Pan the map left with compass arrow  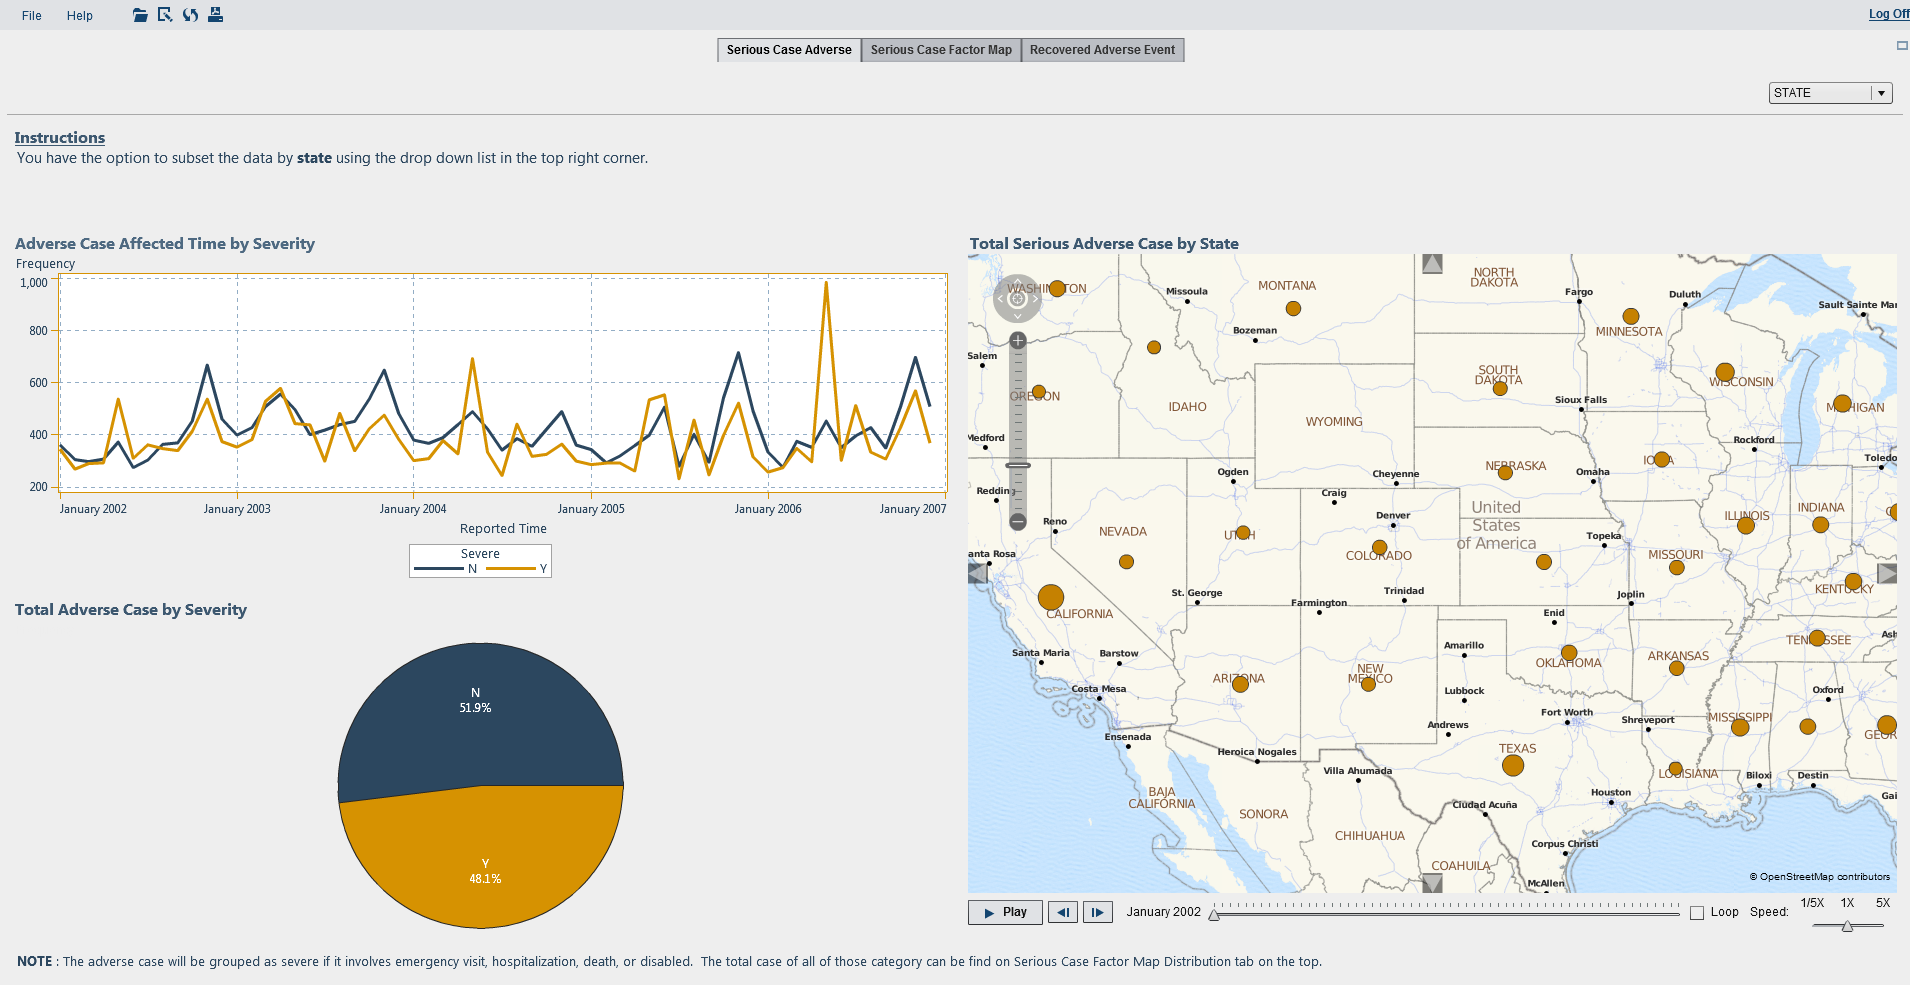tap(1000, 299)
